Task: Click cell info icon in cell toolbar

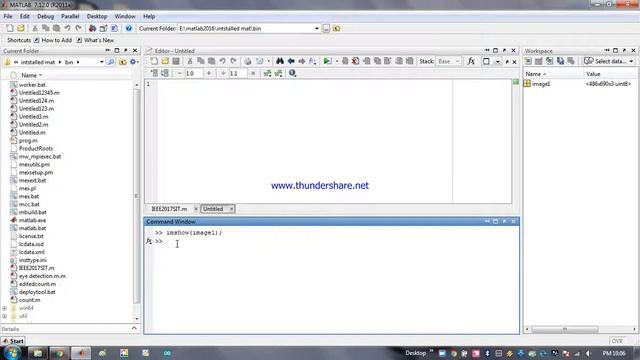Action: click(x=292, y=73)
